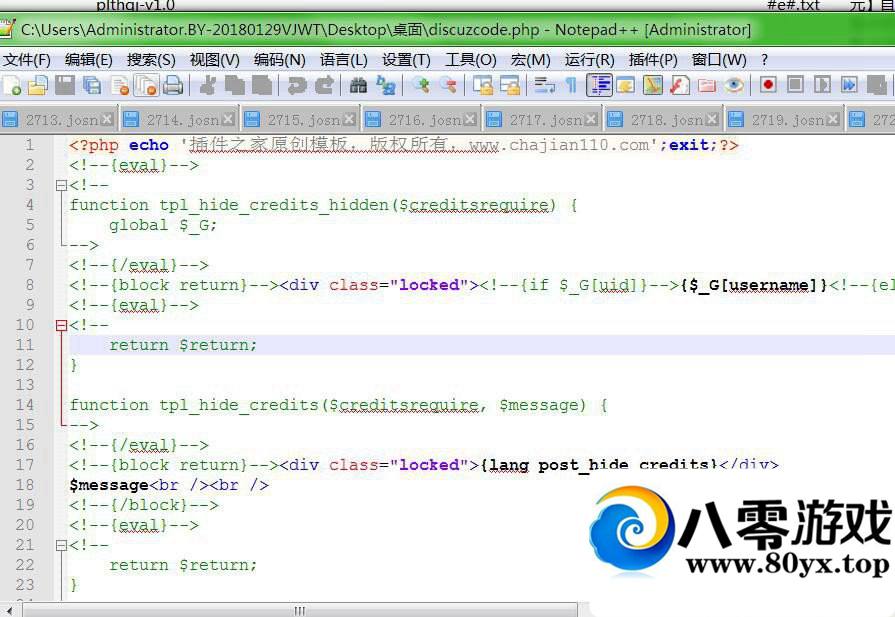The image size is (895, 617).
Task: Open the 宏(M) menu
Action: (530, 60)
